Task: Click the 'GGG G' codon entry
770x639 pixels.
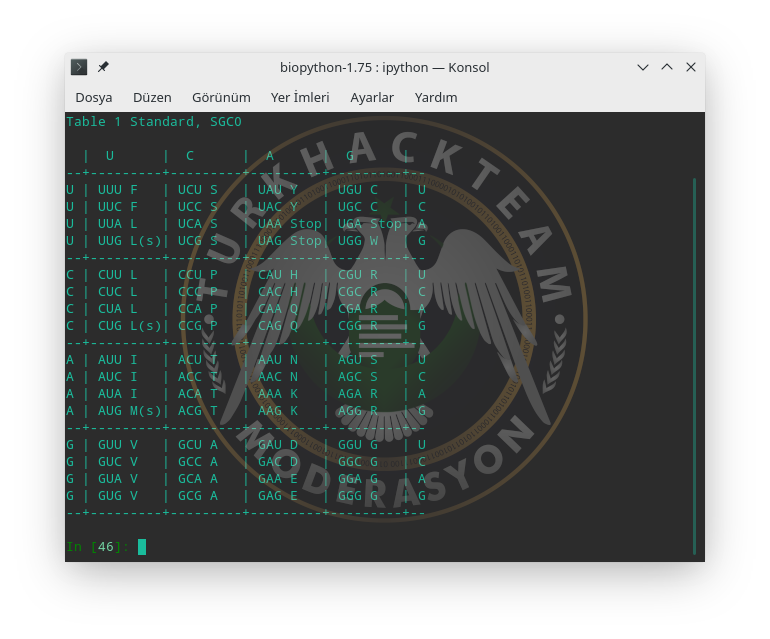Action: click(358, 496)
